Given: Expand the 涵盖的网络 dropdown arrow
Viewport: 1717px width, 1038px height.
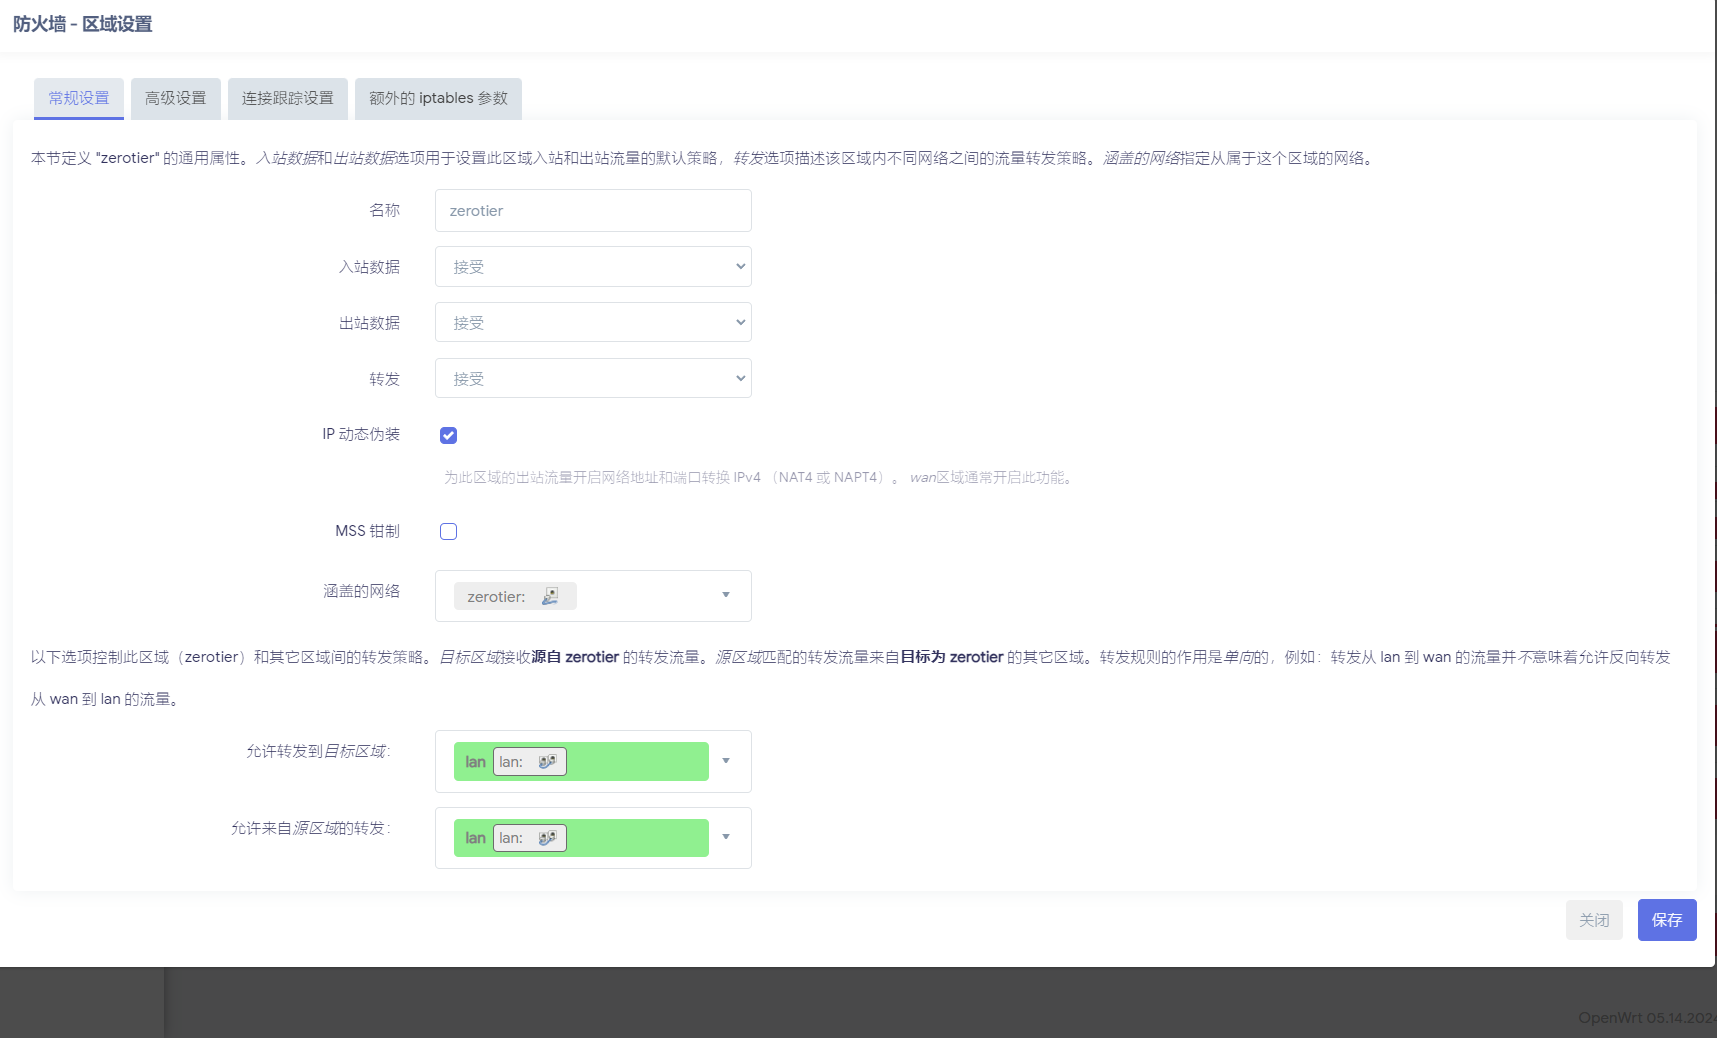Looking at the screenshot, I should coord(726,595).
